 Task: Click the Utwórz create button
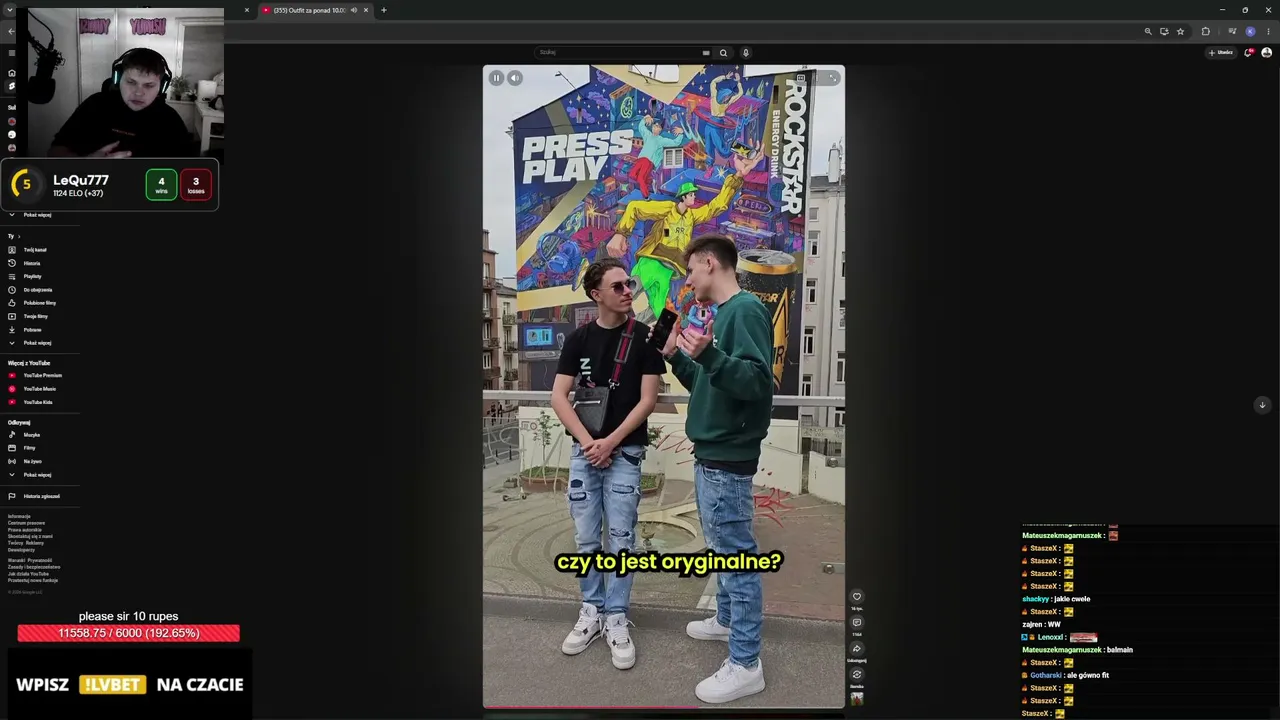click(1221, 53)
